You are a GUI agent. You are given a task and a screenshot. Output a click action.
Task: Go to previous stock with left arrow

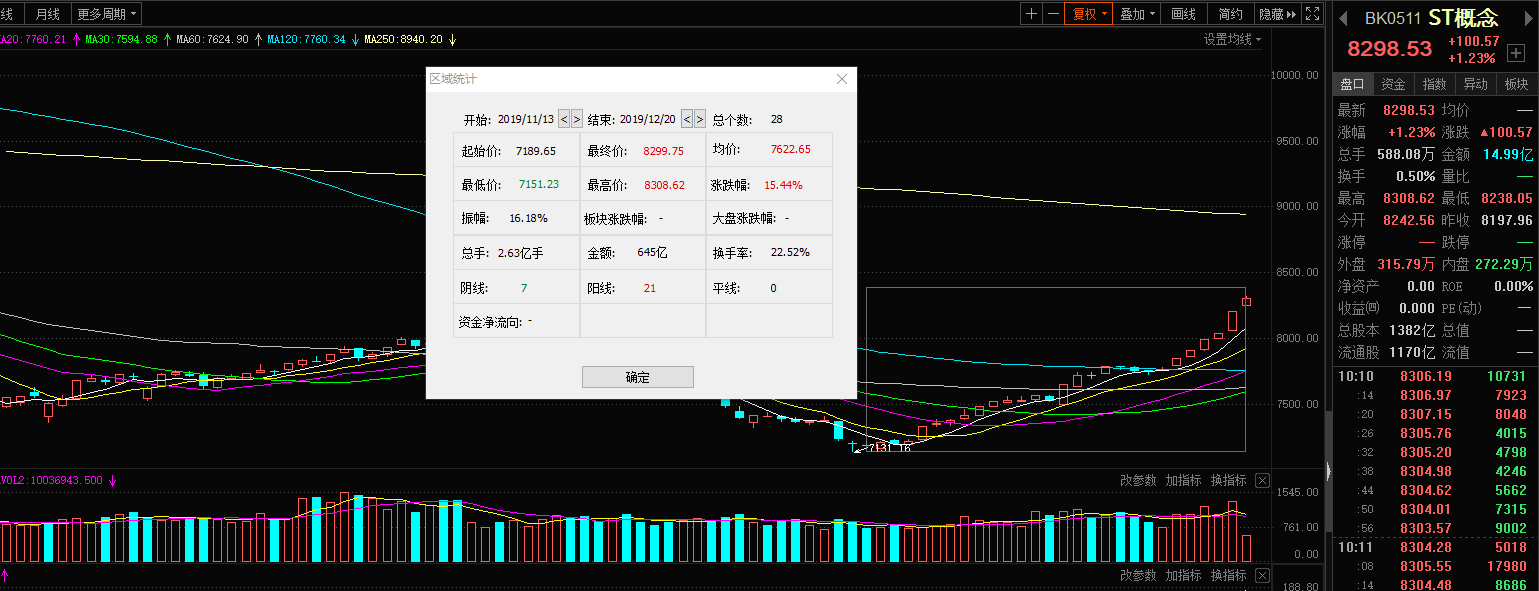(1343, 18)
